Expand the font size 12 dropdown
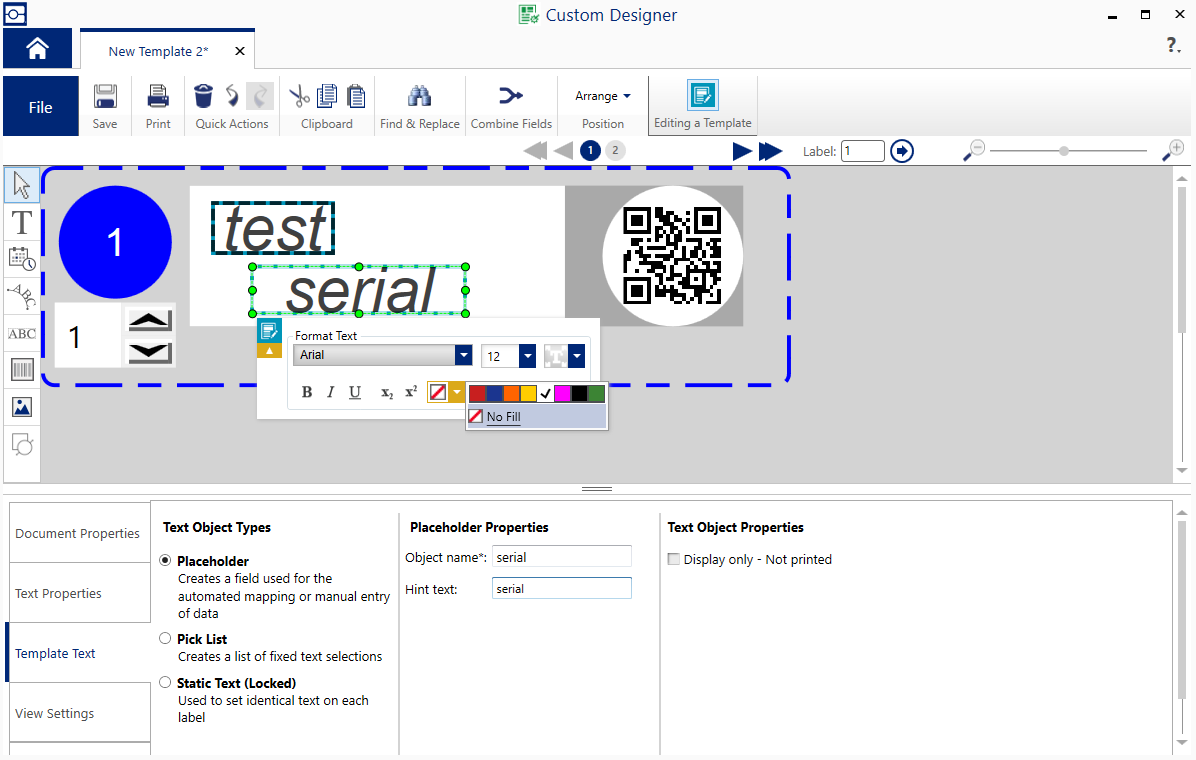 [x=527, y=355]
